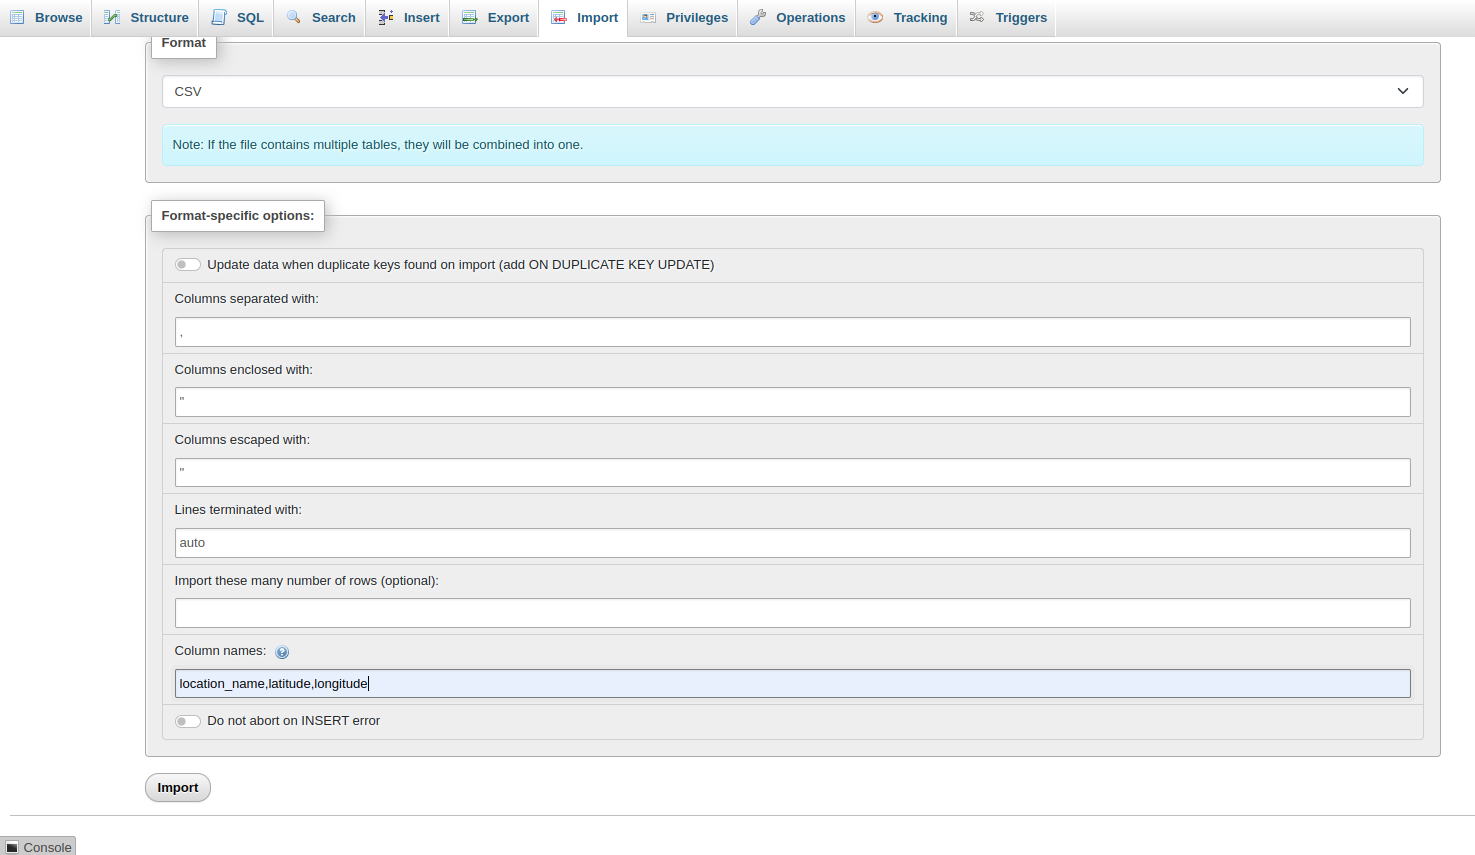The width and height of the screenshot is (1475, 855).
Task: Click the Structure tab icon
Action: coord(112,17)
